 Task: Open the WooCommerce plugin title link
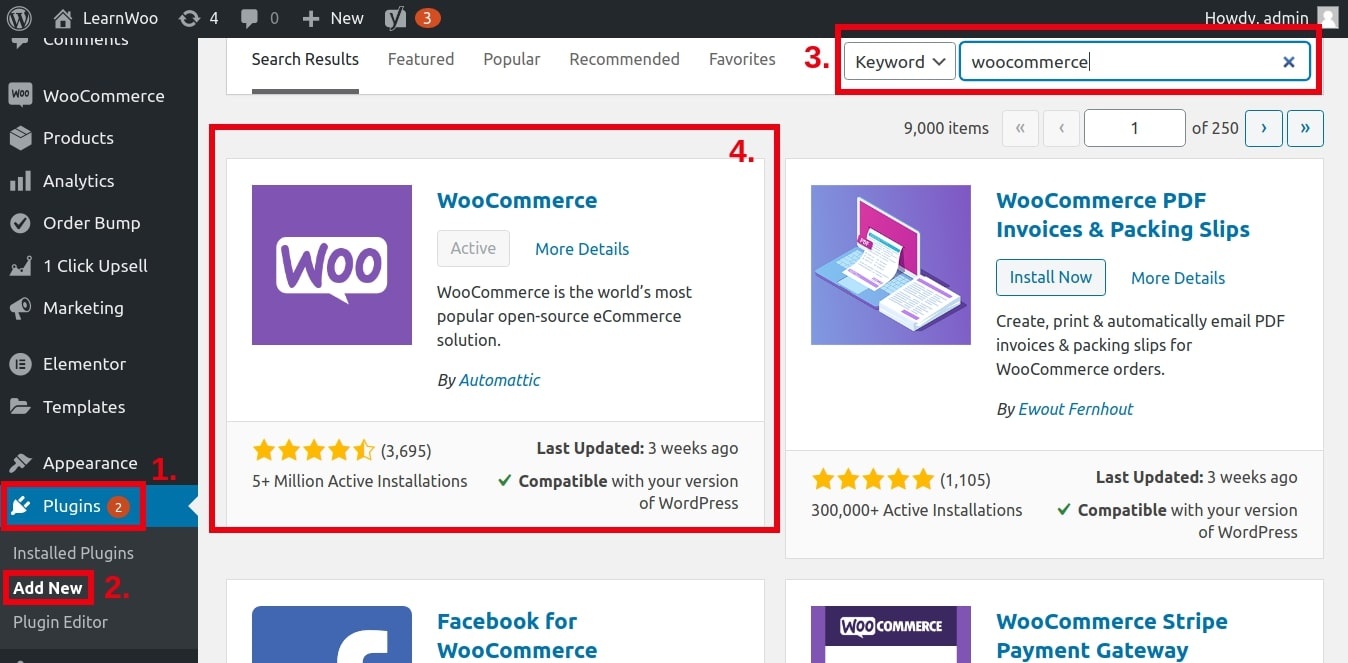point(517,200)
